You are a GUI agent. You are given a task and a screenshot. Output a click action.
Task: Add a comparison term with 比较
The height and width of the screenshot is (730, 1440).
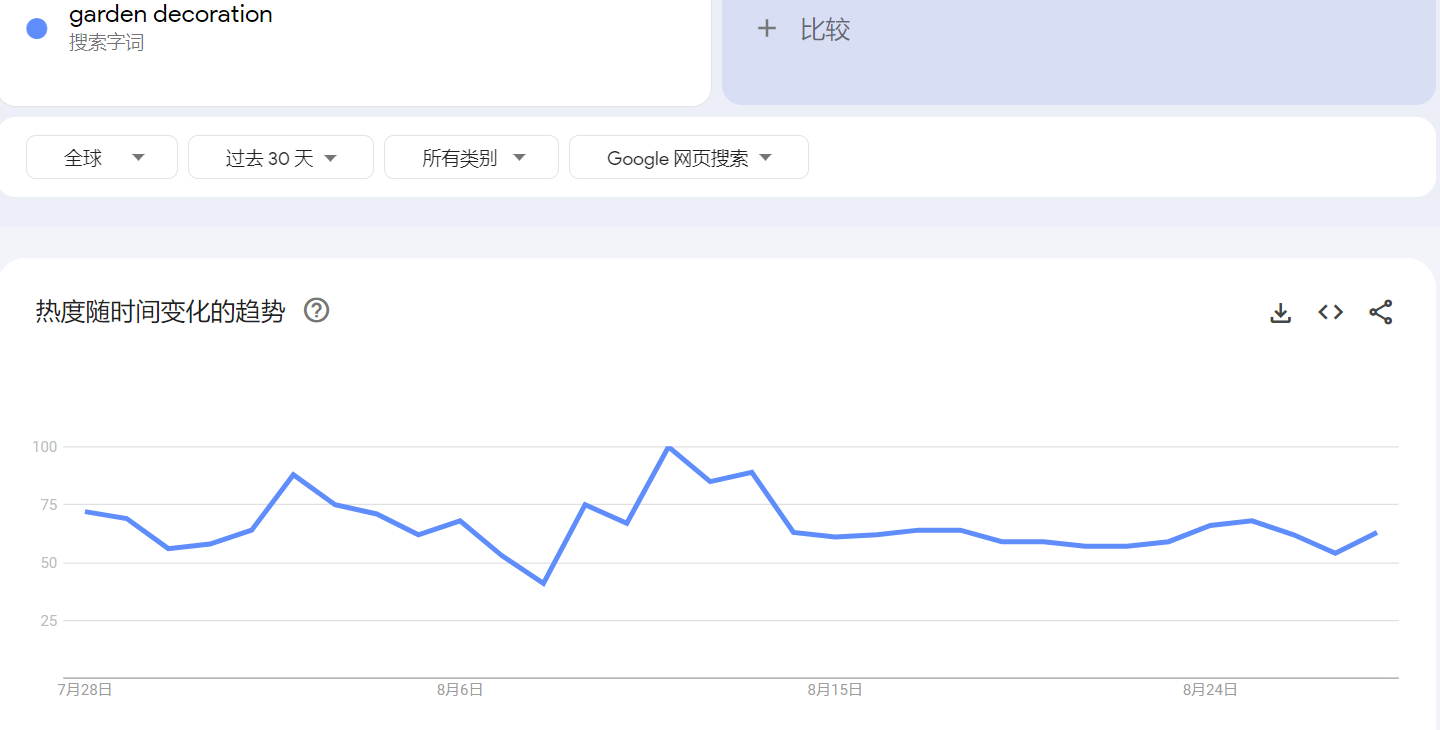(804, 30)
